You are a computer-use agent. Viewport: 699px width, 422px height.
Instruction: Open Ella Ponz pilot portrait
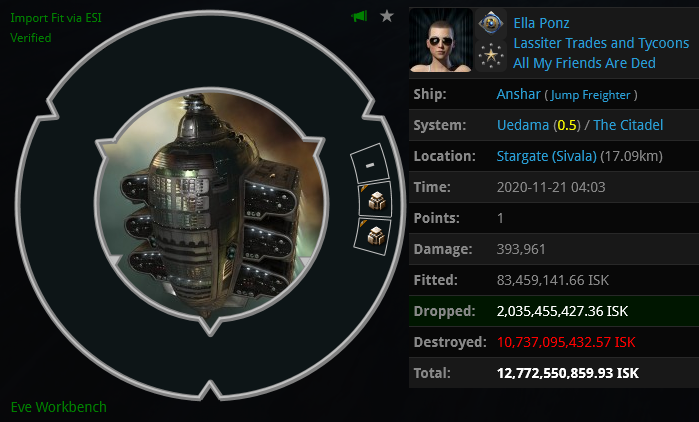(441, 40)
